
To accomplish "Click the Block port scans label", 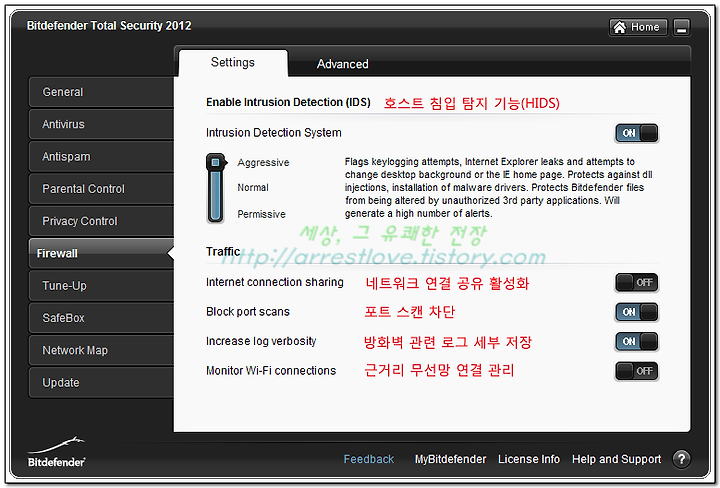I will tap(248, 312).
